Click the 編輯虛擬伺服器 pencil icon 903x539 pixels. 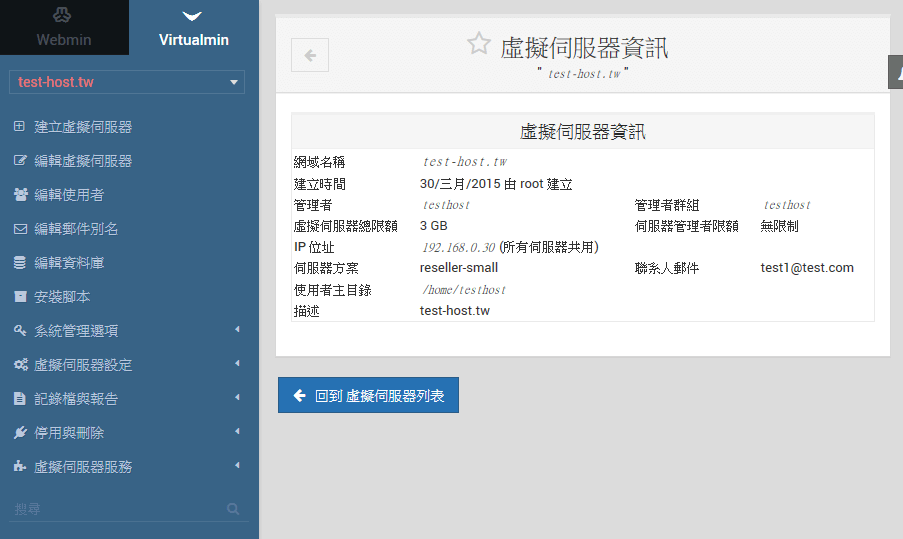click(x=20, y=161)
